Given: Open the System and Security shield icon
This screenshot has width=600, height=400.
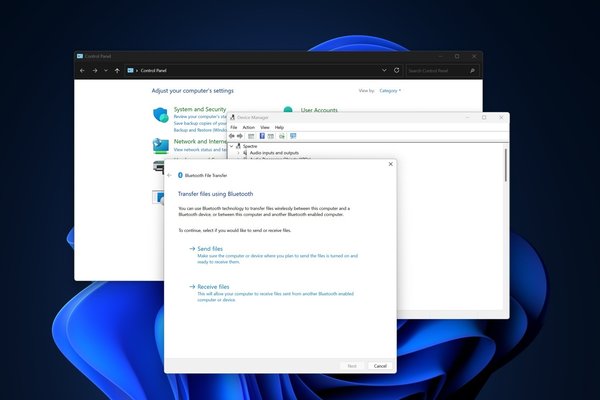Looking at the screenshot, I should tap(161, 115).
